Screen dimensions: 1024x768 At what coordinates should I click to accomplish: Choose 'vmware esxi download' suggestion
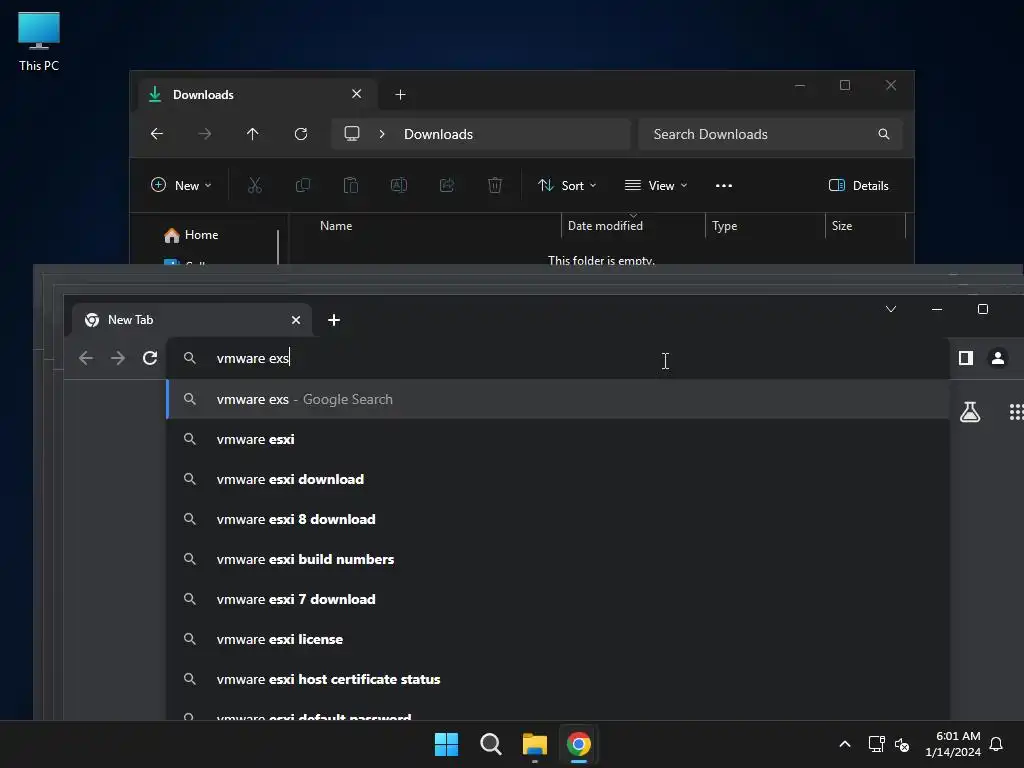(558, 479)
